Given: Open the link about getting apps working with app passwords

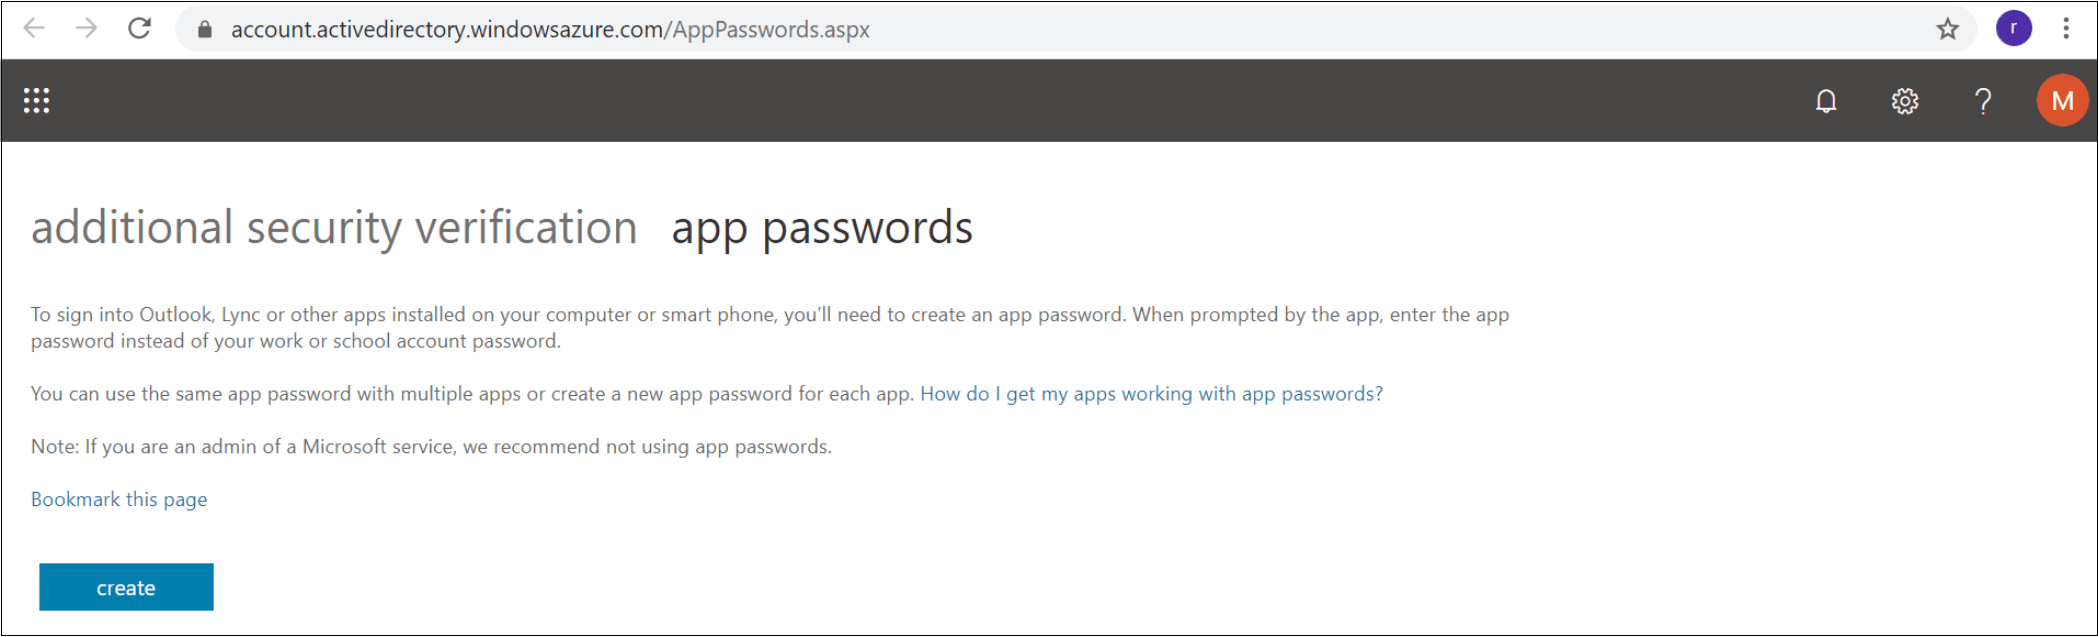Looking at the screenshot, I should click(x=1152, y=394).
